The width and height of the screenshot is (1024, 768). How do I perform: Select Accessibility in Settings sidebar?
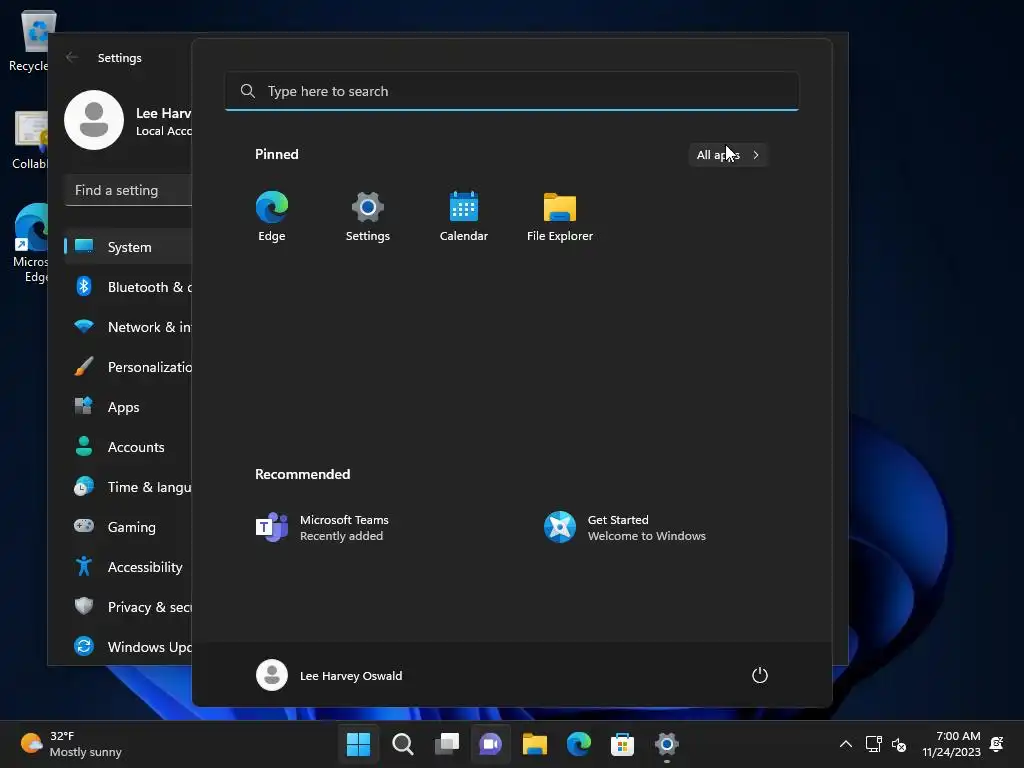pyautogui.click(x=129, y=567)
